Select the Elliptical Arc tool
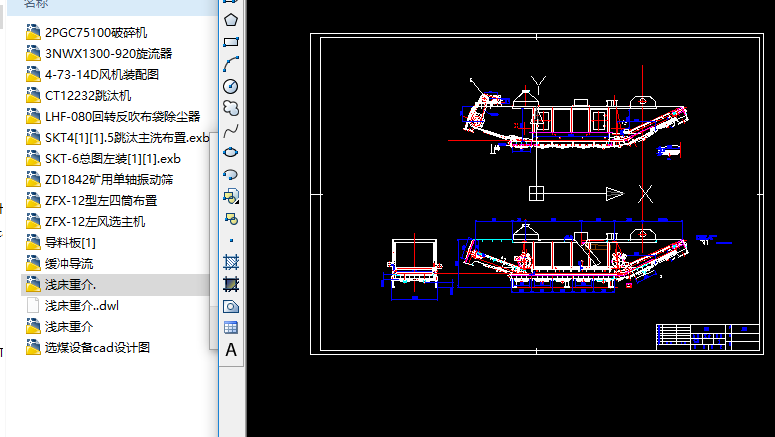 (231, 175)
